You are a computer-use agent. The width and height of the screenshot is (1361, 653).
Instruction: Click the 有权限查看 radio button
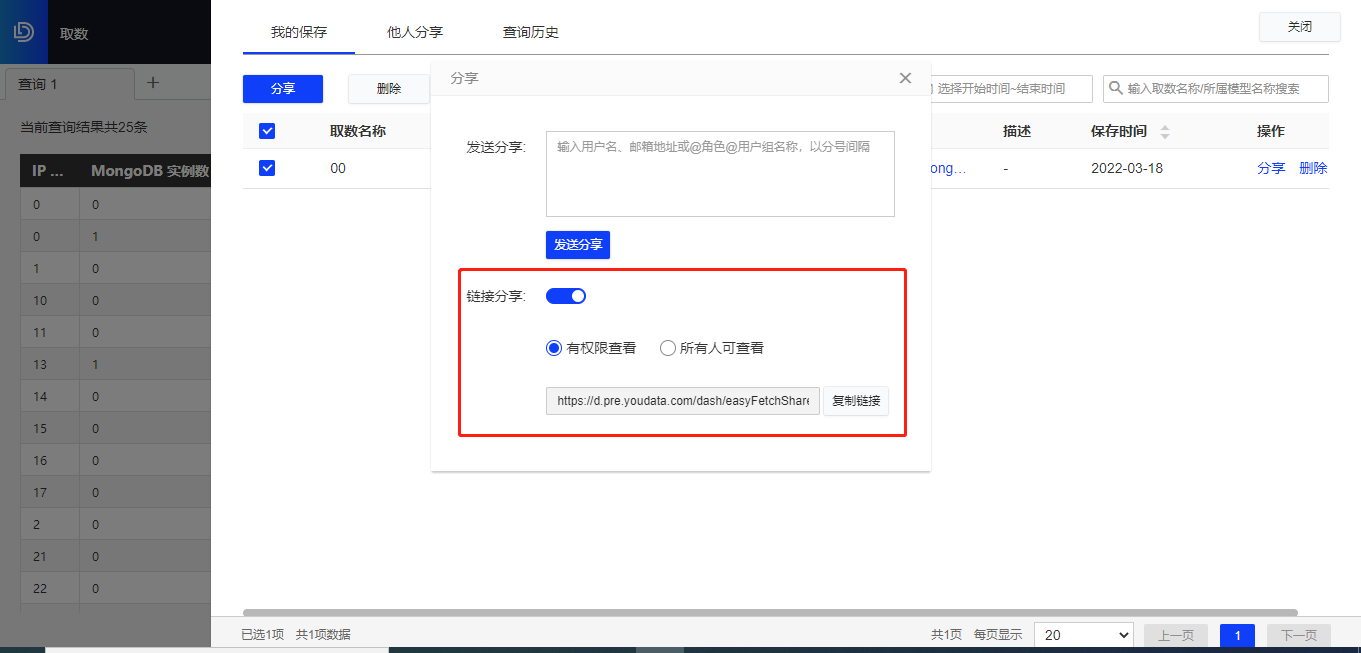552,347
